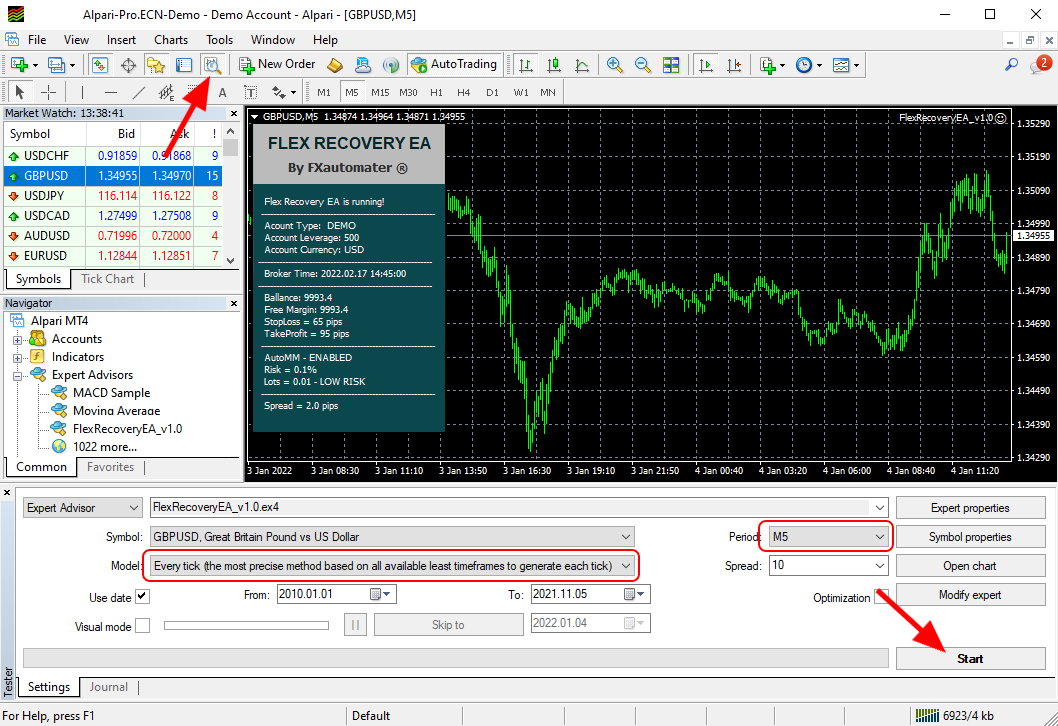Start the strategy test
The height and width of the screenshot is (726, 1058).
point(970,659)
